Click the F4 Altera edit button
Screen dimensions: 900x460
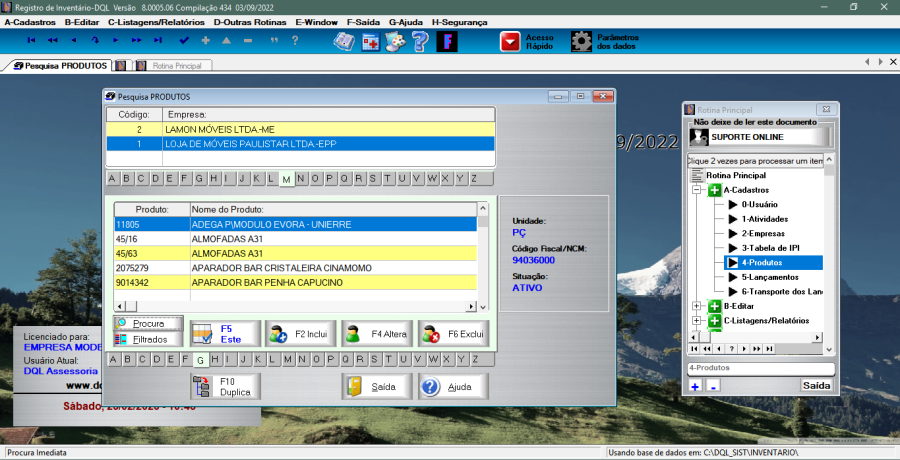pyautogui.click(x=376, y=334)
